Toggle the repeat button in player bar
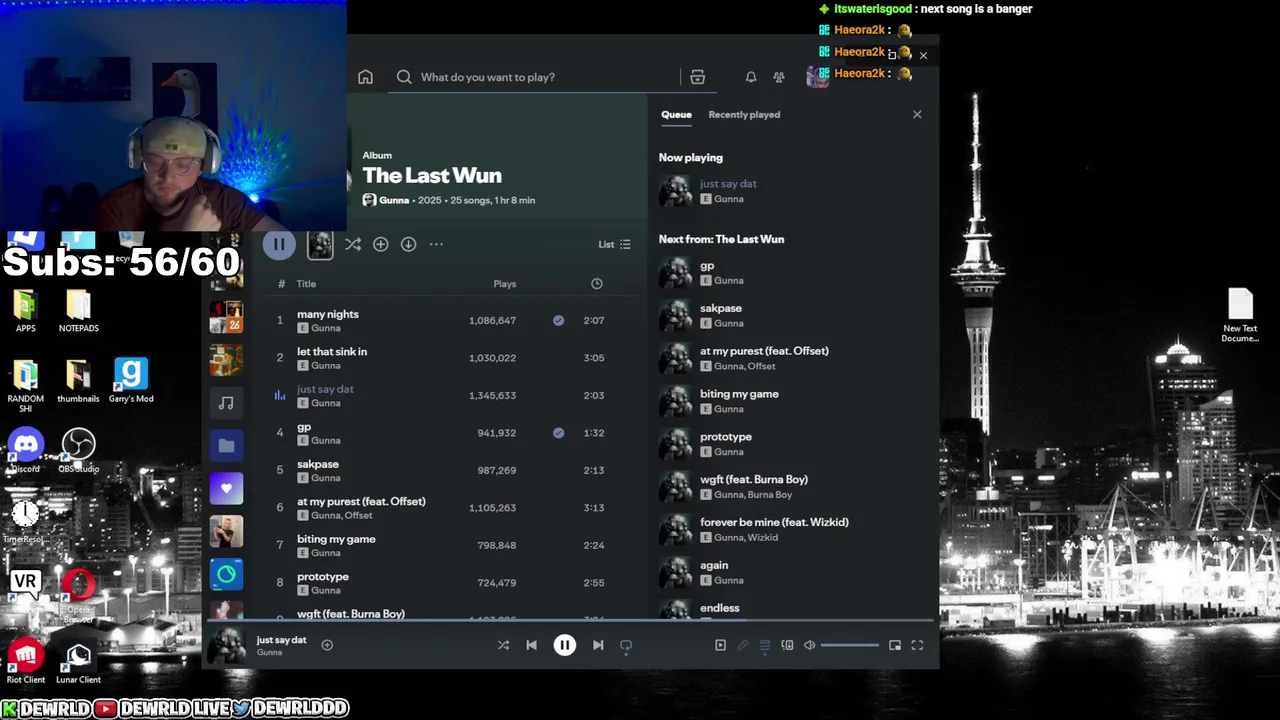Viewport: 1280px width, 720px height. click(x=626, y=645)
